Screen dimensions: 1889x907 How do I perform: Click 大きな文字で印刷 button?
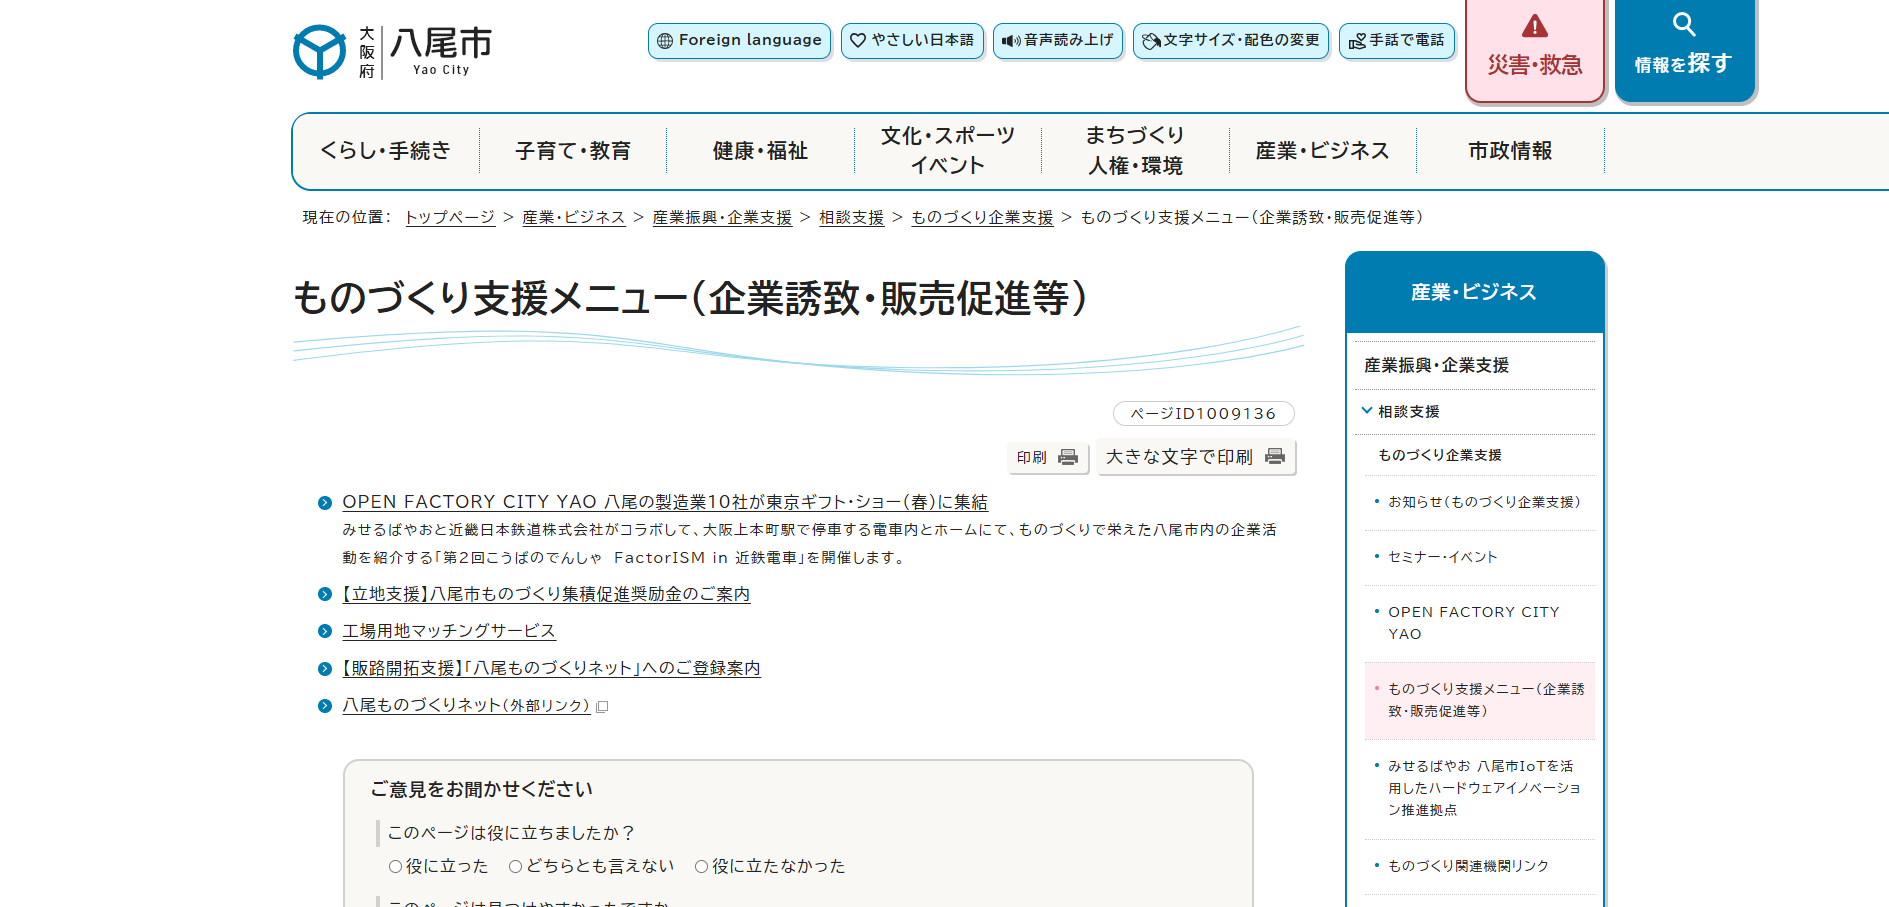click(x=1196, y=457)
